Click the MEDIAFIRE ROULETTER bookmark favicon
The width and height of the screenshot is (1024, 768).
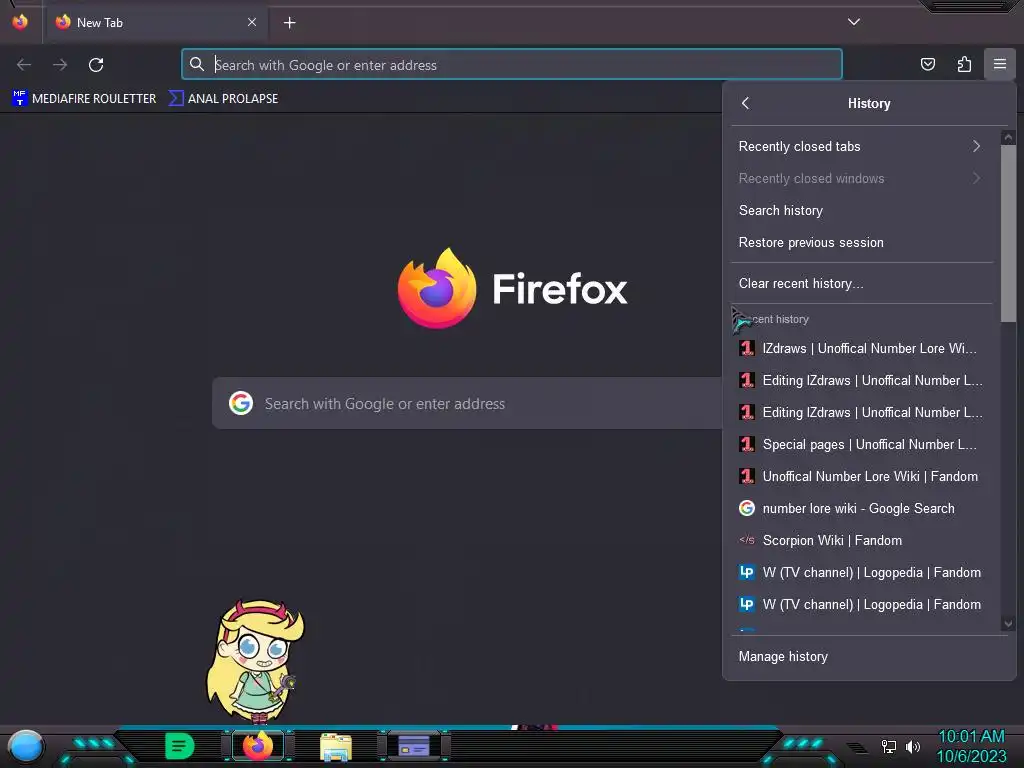click(20, 98)
